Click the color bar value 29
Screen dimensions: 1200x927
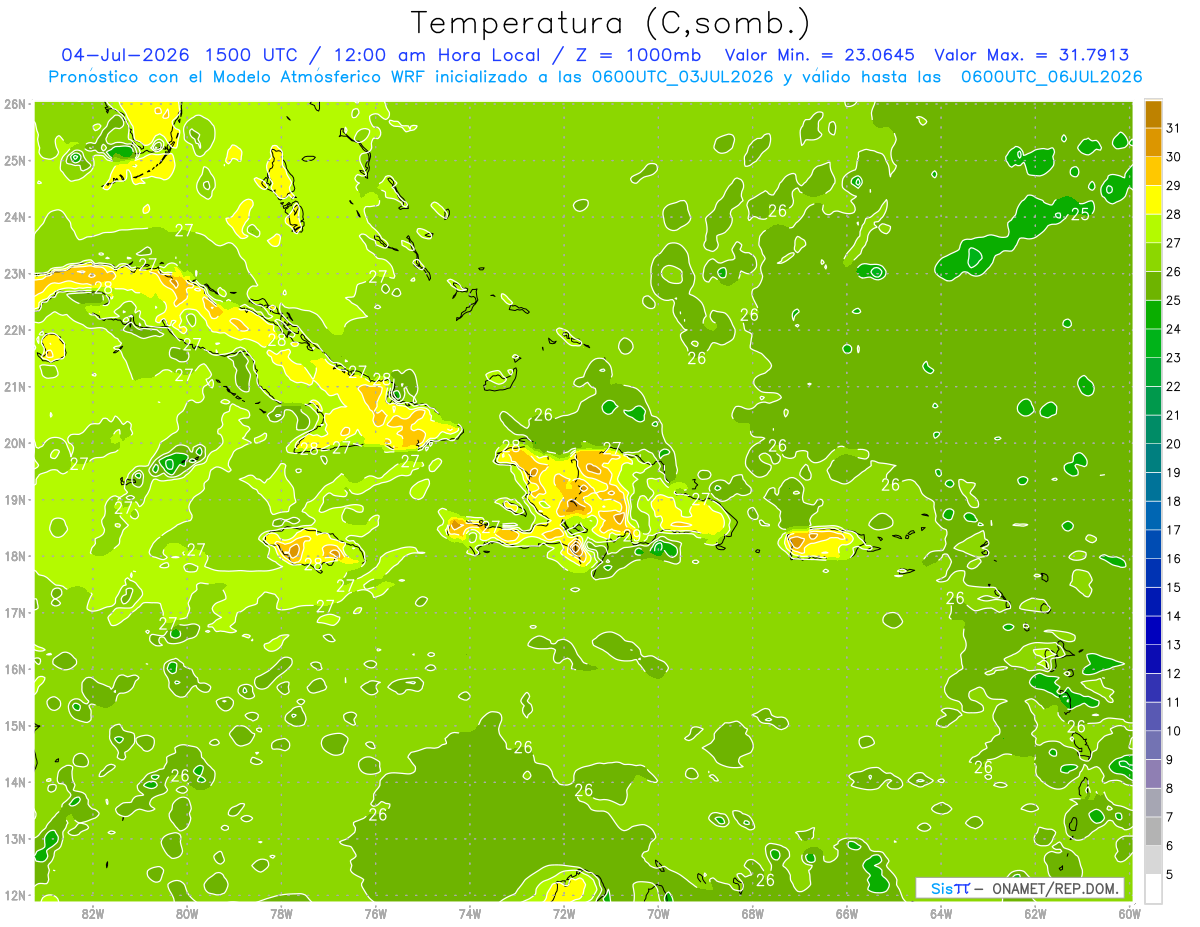tap(1174, 186)
